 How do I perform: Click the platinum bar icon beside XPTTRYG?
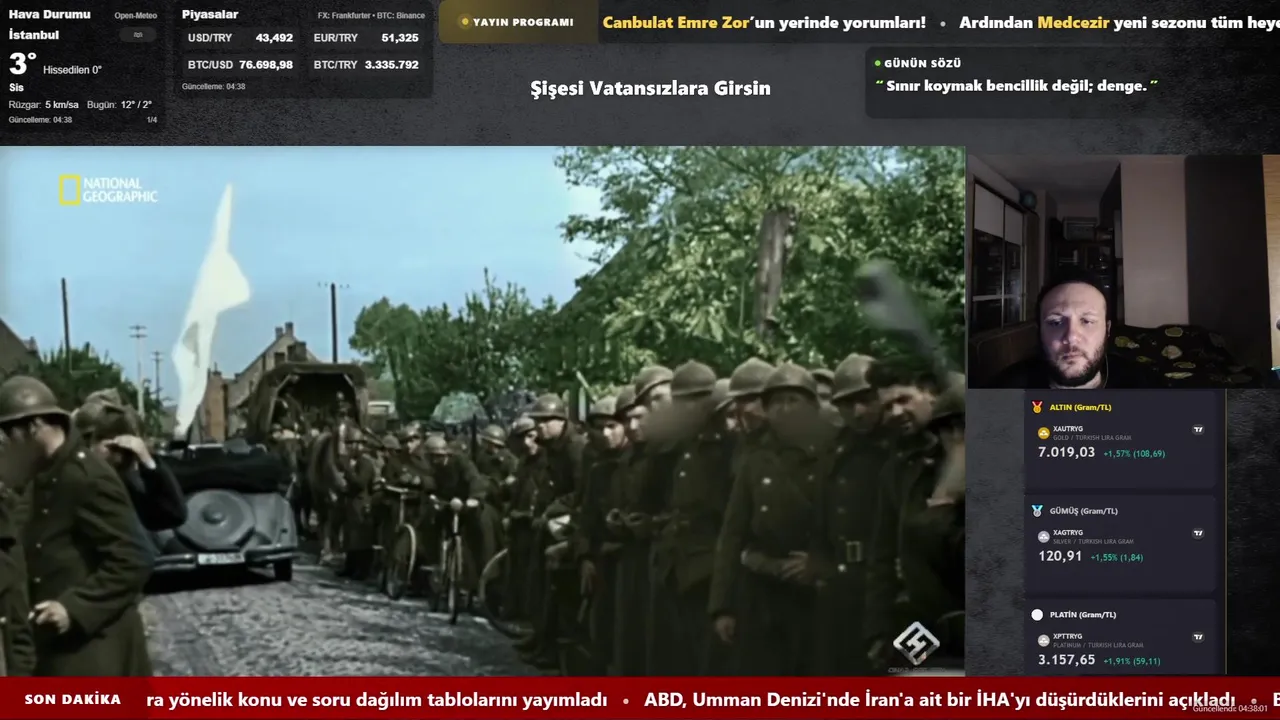pos(1044,640)
